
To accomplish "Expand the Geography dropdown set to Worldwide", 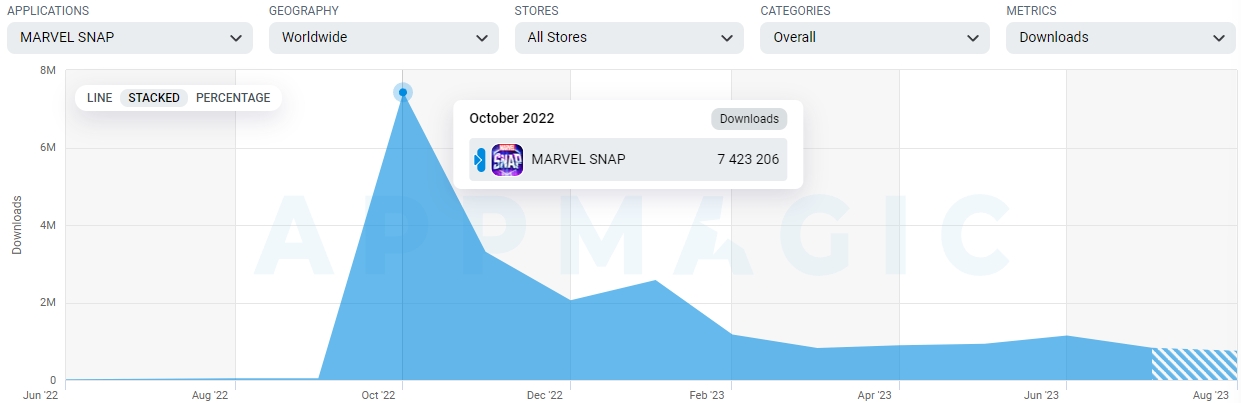I will point(383,38).
